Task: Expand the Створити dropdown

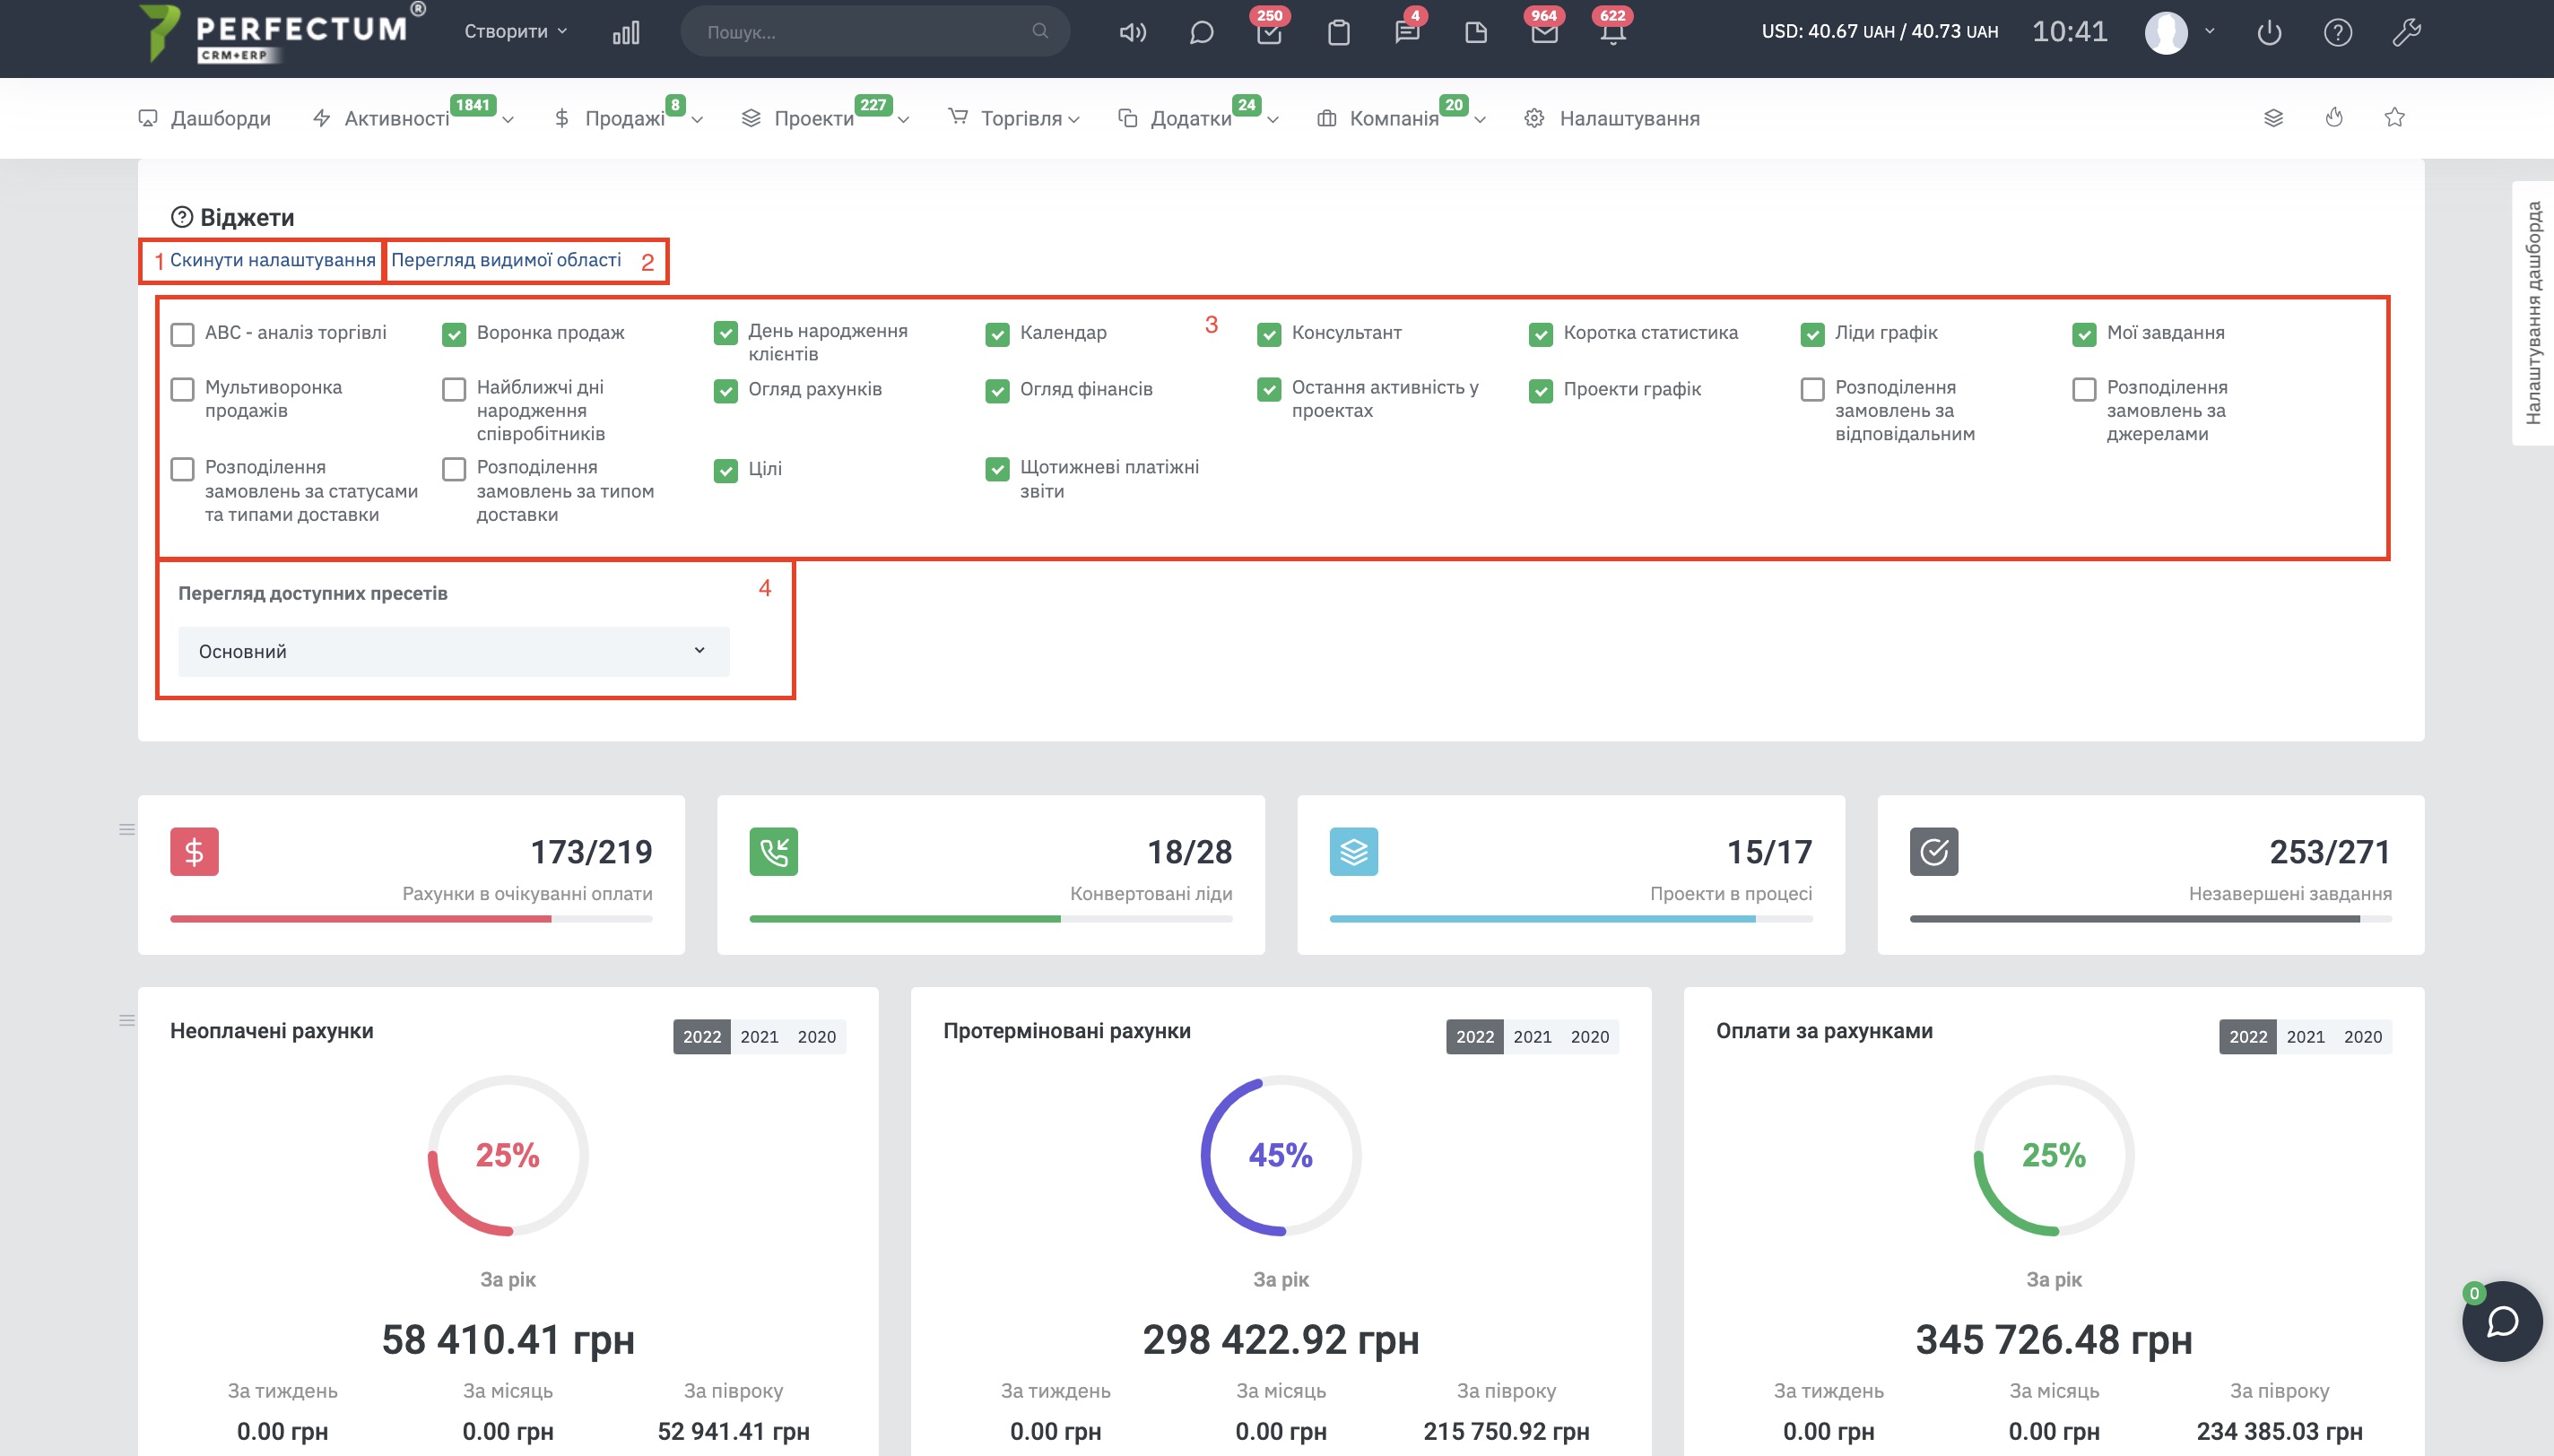Action: pos(515,31)
